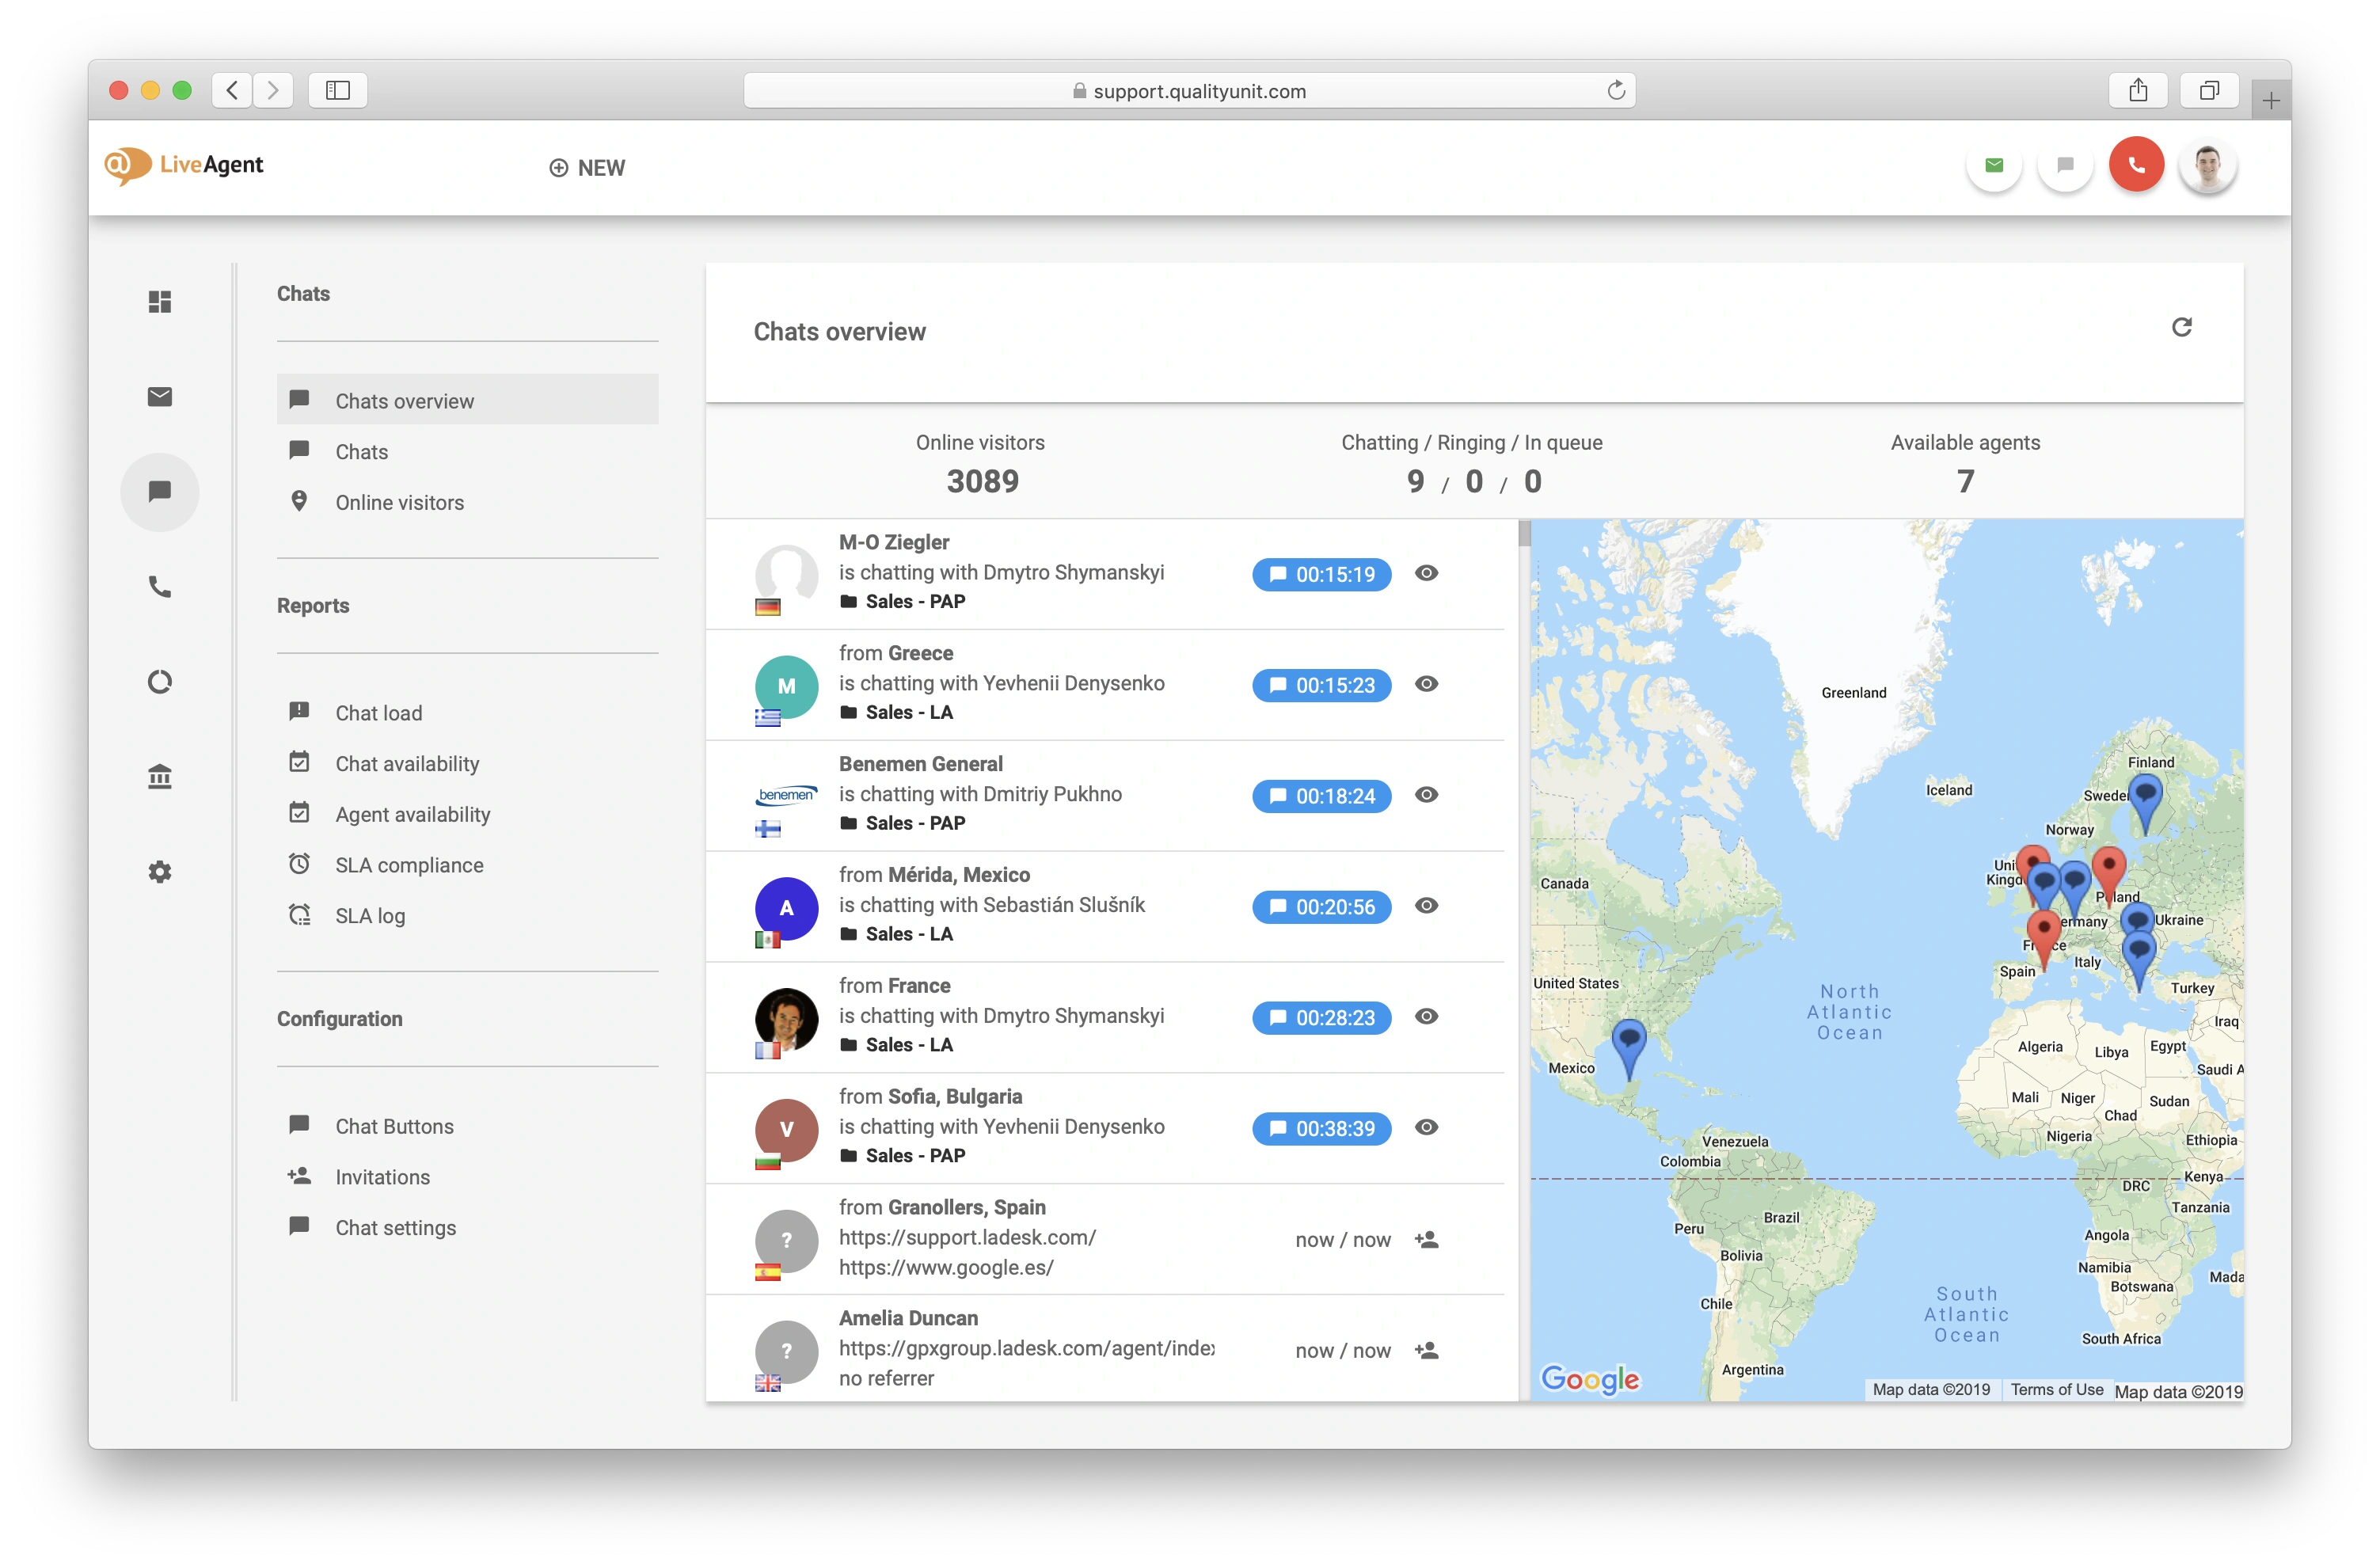The height and width of the screenshot is (1566, 2380).
Task: Open the 00:15:19 chat timer badge
Action: click(x=1321, y=574)
